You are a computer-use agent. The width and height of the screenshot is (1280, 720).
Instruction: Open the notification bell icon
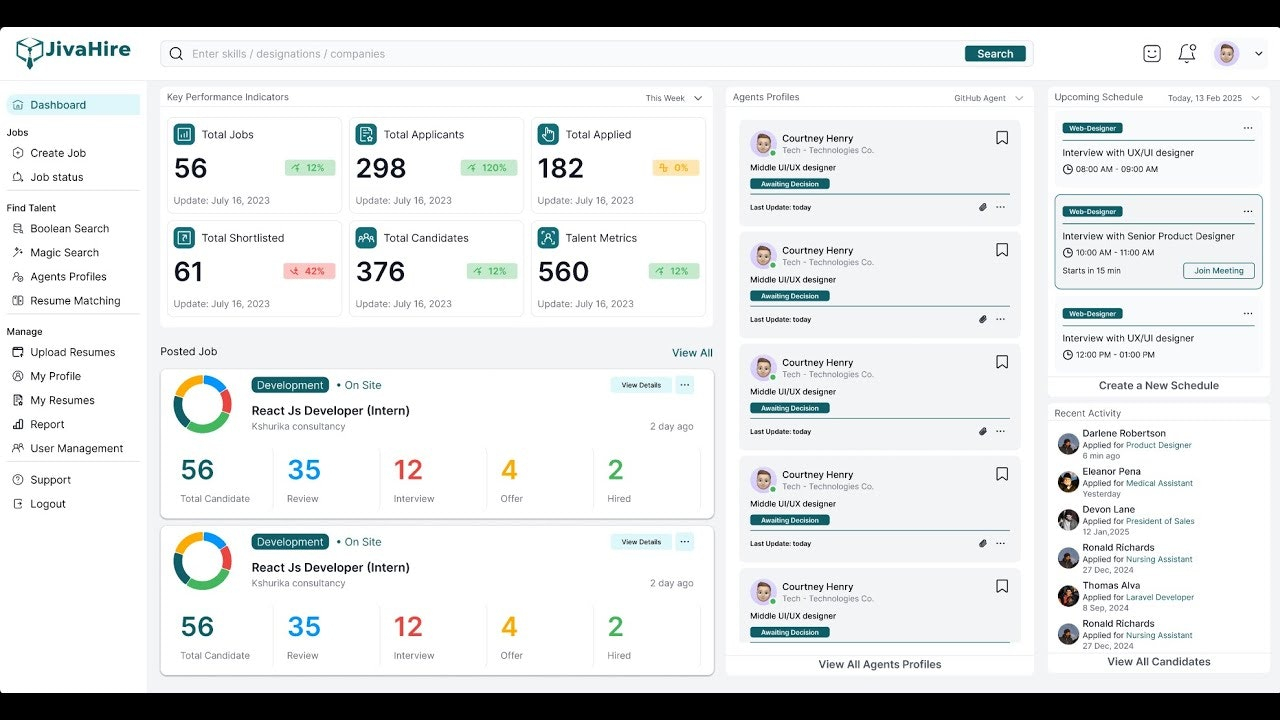[1187, 54]
